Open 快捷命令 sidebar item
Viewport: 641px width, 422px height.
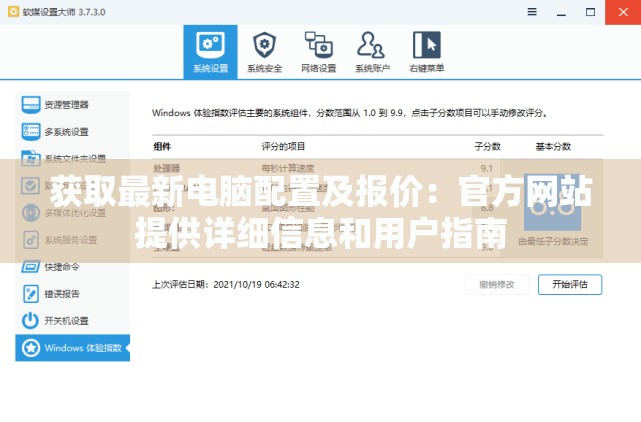(x=72, y=267)
